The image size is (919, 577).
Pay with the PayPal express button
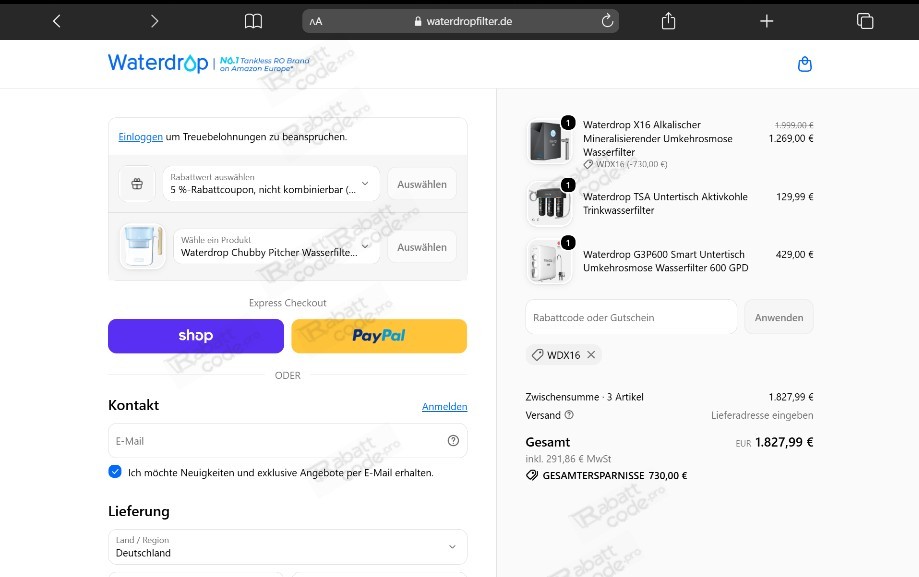click(379, 336)
